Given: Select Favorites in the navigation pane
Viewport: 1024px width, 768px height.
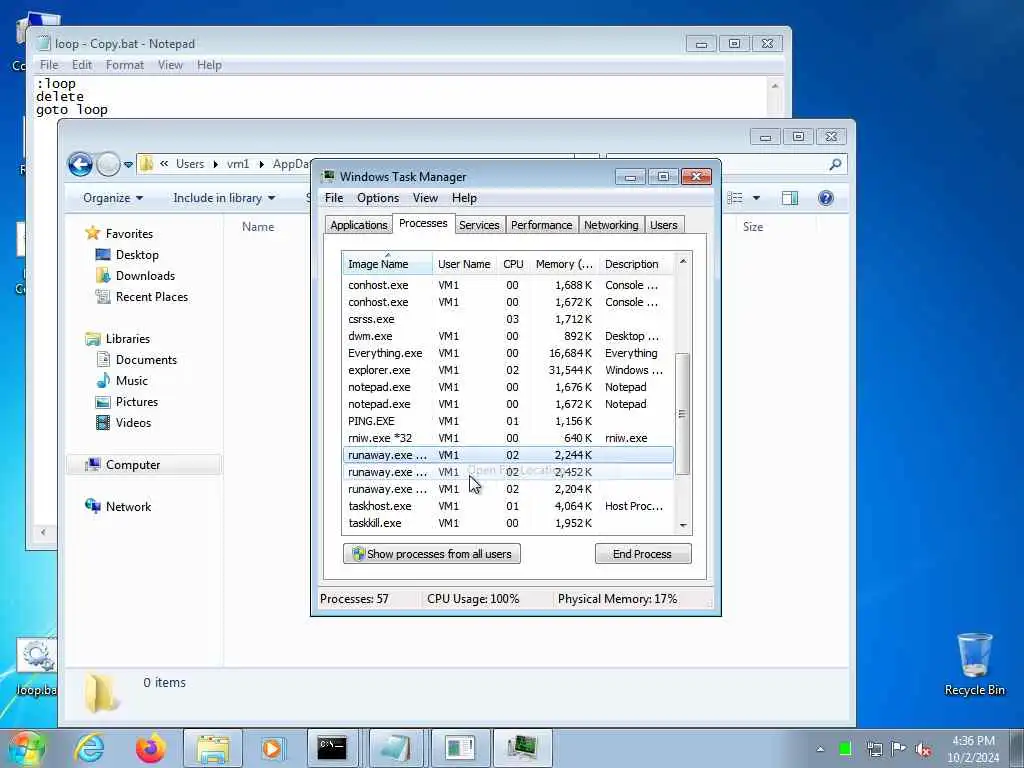Looking at the screenshot, I should point(129,234).
